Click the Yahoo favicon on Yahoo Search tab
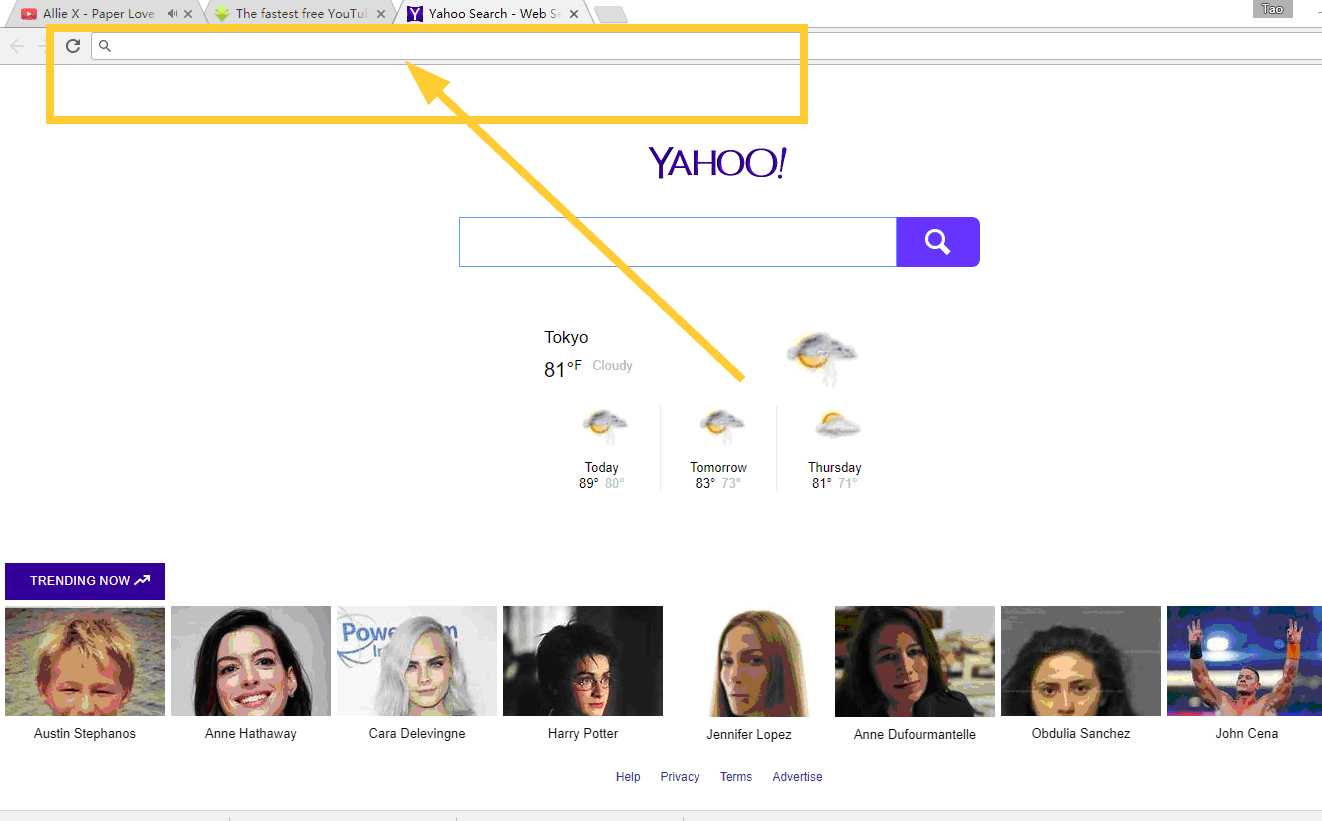This screenshot has height=821, width=1322. (415, 14)
